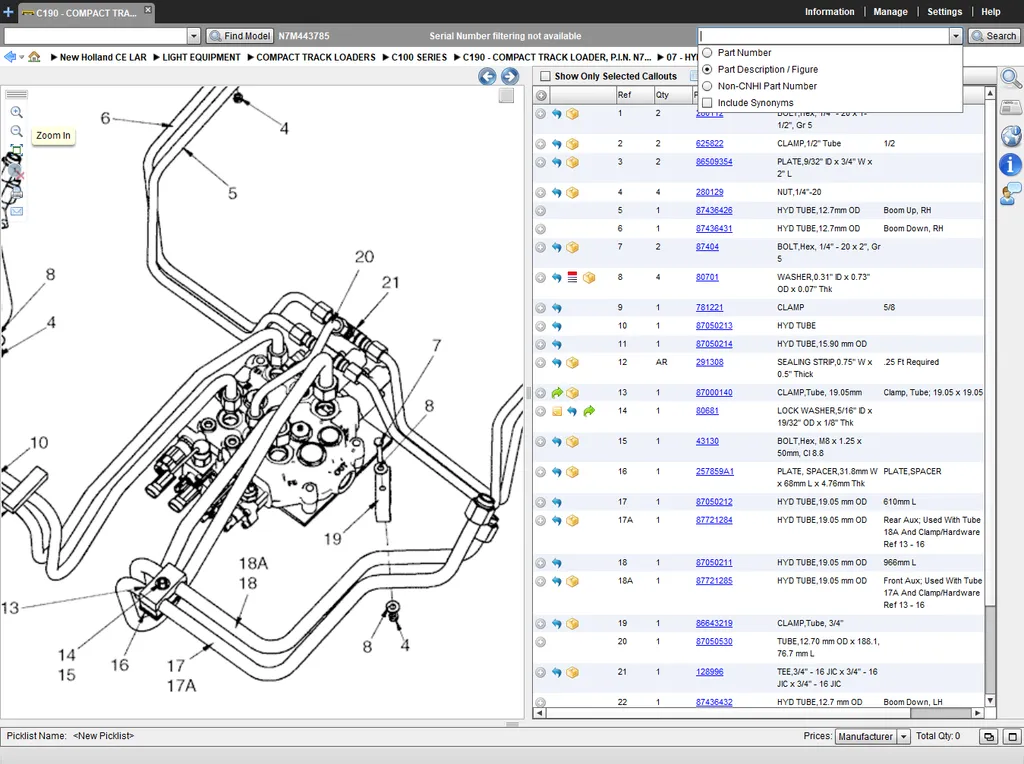Expand the model selection combo box arrow

pyautogui.click(x=194, y=36)
